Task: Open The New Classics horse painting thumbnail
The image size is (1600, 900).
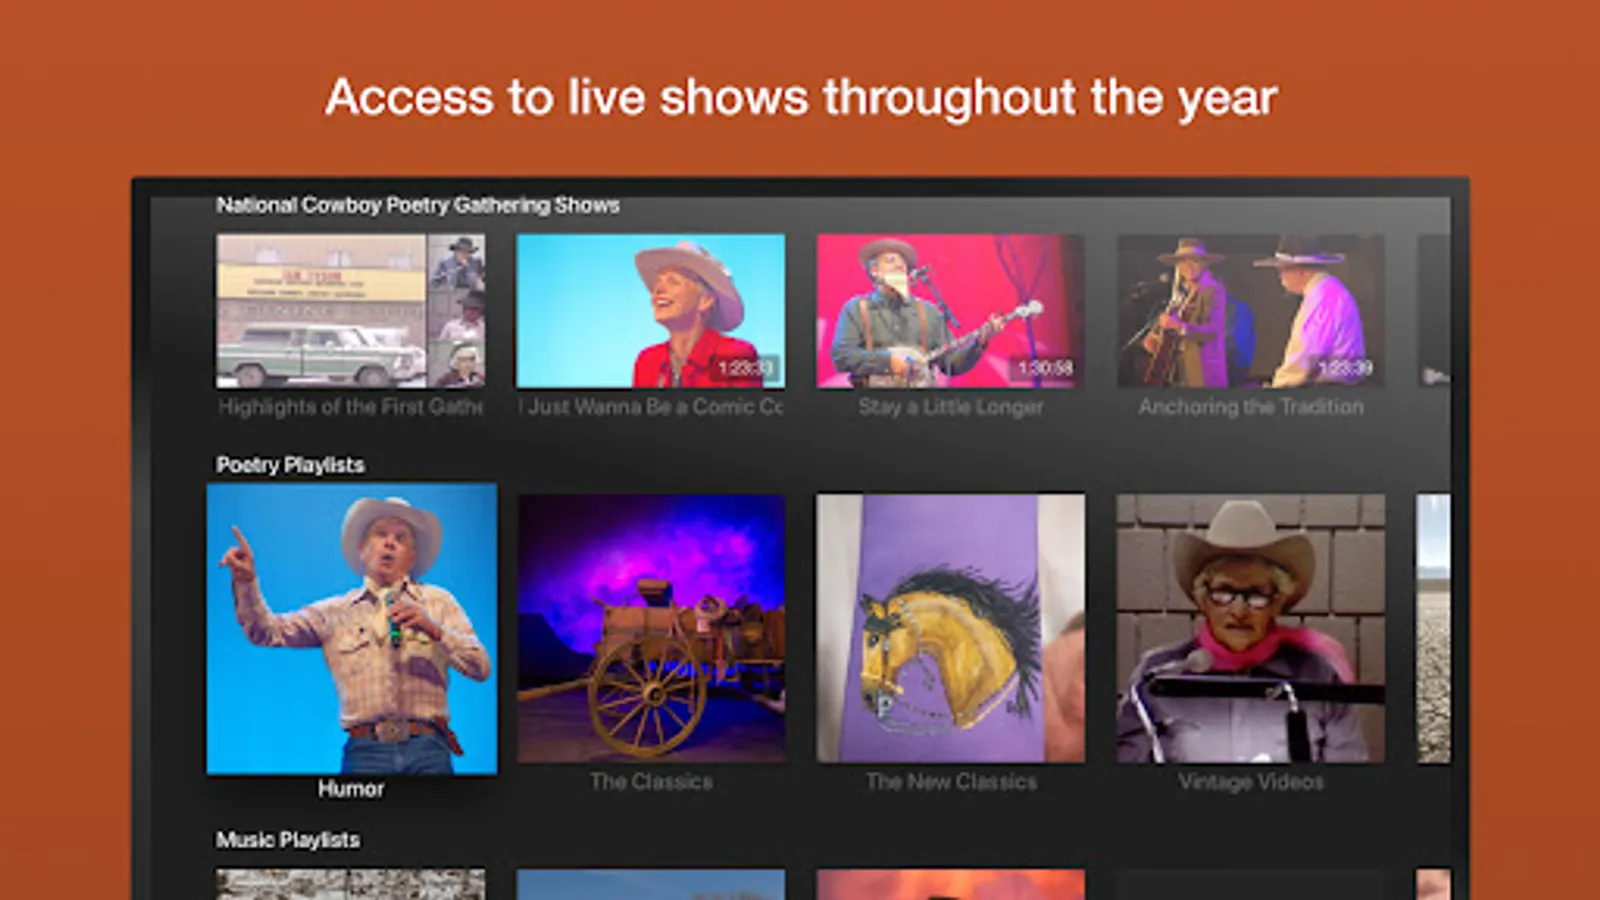Action: [951, 628]
